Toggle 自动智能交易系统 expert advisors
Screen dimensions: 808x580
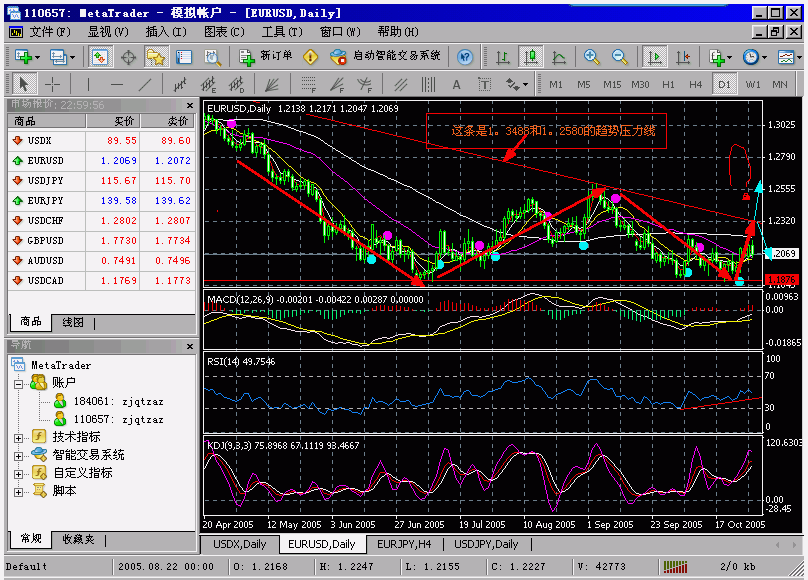pyautogui.click(x=385, y=57)
